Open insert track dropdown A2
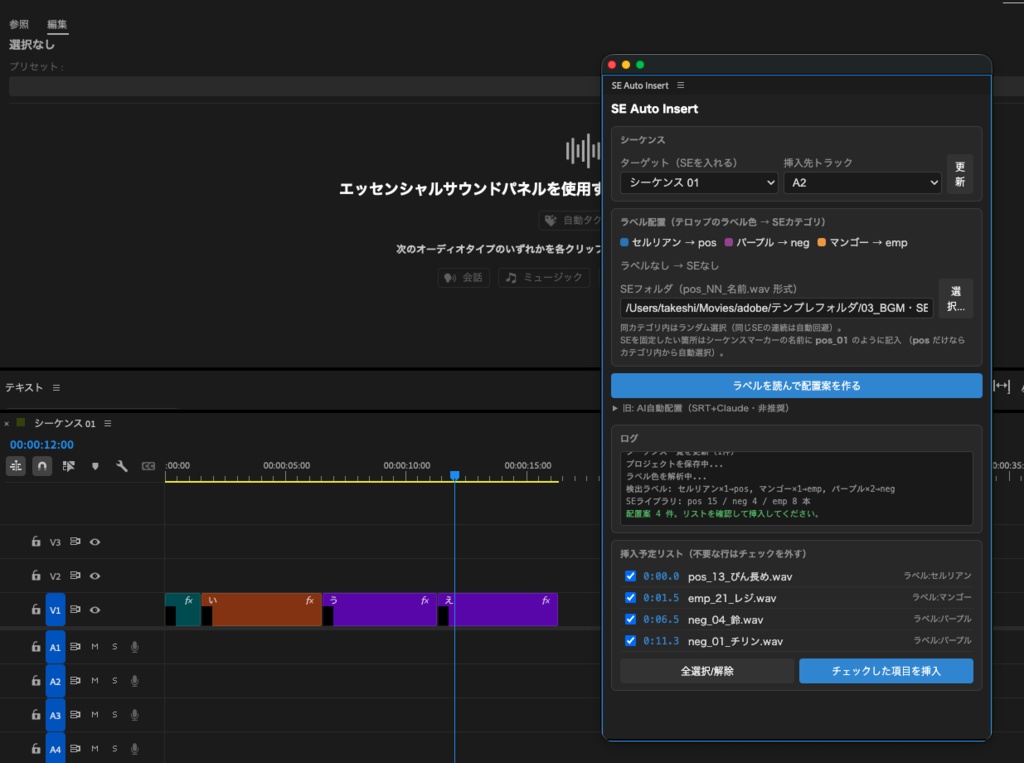The width and height of the screenshot is (1024, 763). (x=863, y=183)
